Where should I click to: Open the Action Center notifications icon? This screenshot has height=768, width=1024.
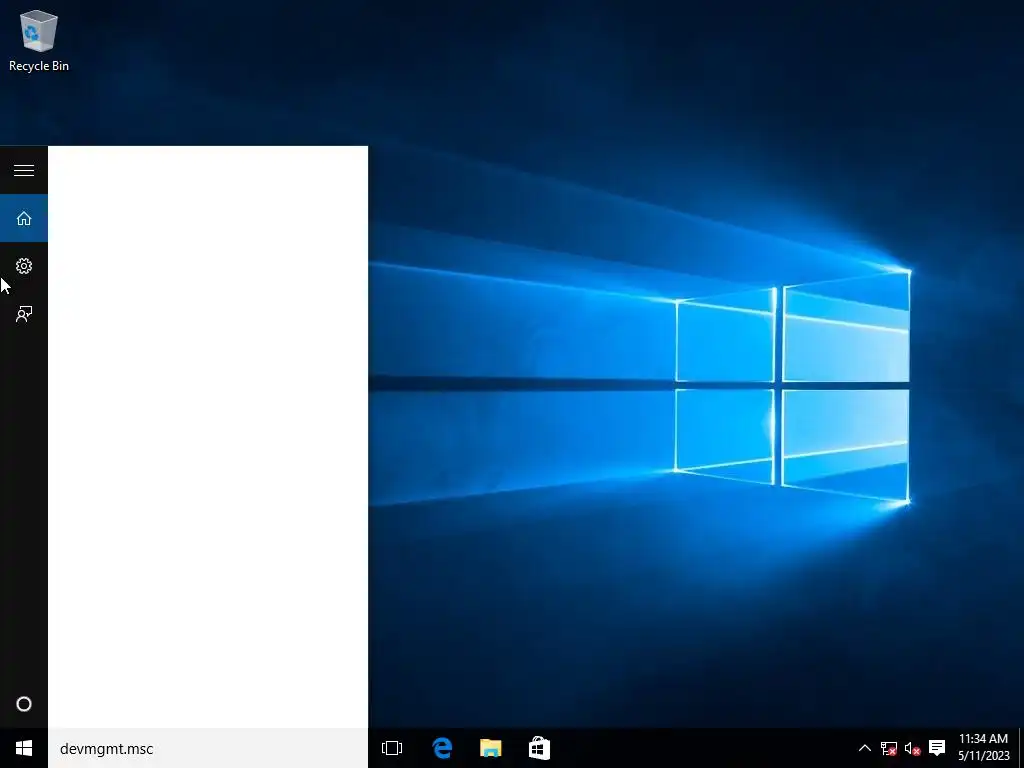(937, 748)
